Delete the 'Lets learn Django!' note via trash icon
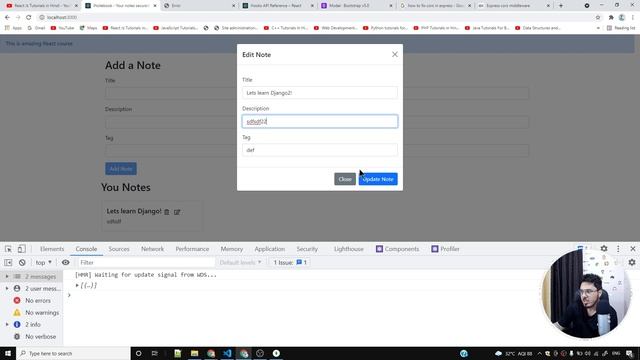 (167, 212)
